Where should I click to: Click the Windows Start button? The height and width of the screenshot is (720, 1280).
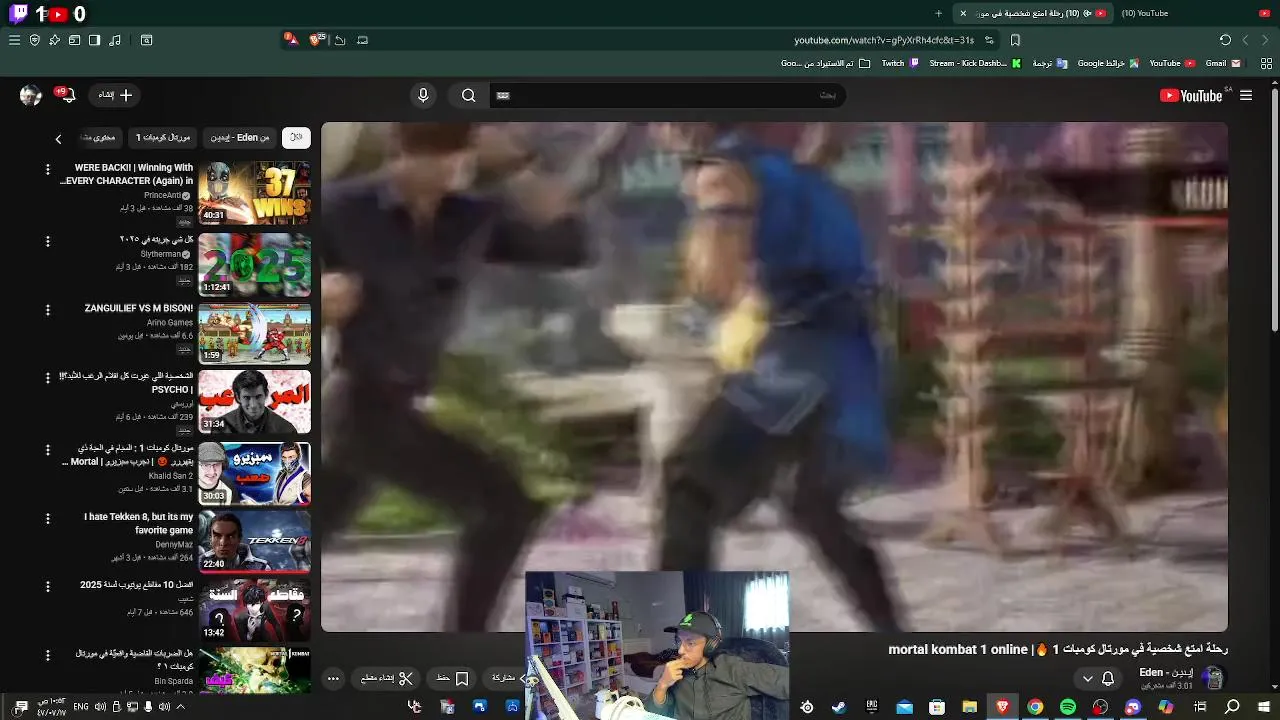click(1265, 707)
